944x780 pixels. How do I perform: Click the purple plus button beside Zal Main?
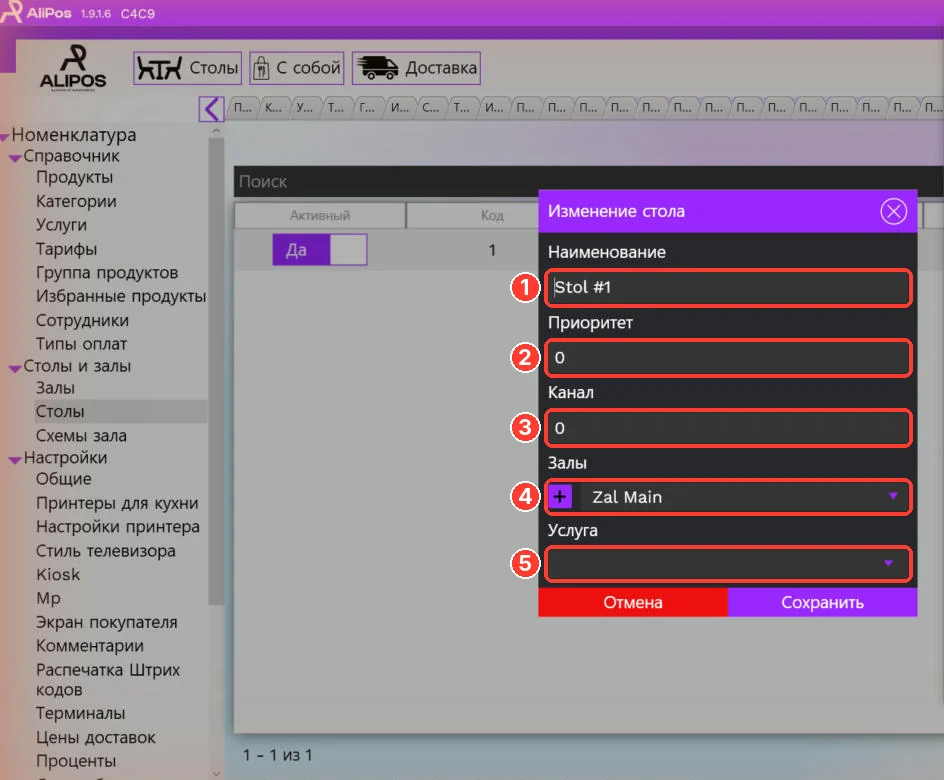(x=560, y=497)
